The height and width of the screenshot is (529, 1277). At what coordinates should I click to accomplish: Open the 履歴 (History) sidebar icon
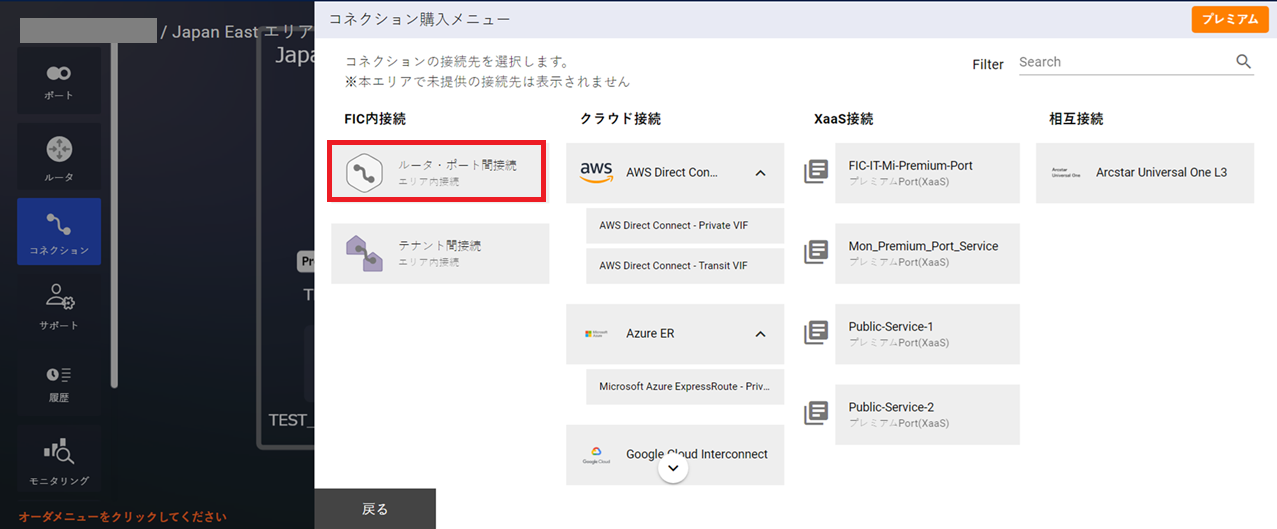pyautogui.click(x=58, y=381)
